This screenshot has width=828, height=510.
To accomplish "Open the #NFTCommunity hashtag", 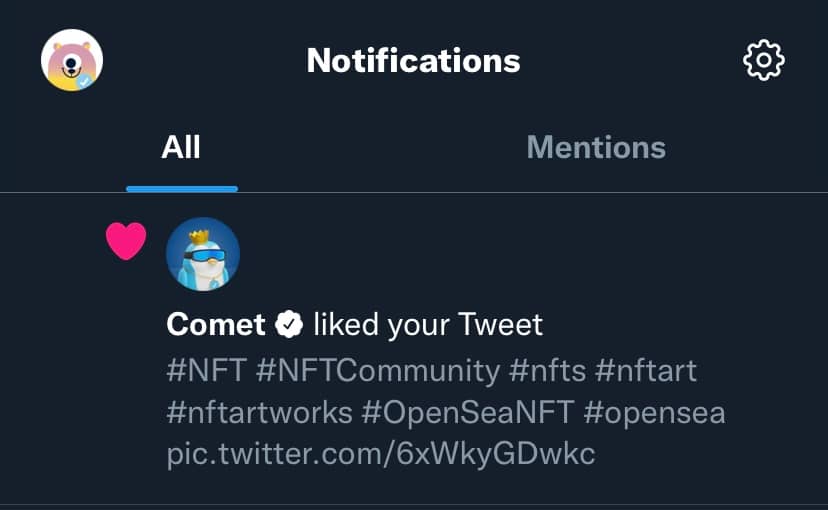I will (x=378, y=371).
